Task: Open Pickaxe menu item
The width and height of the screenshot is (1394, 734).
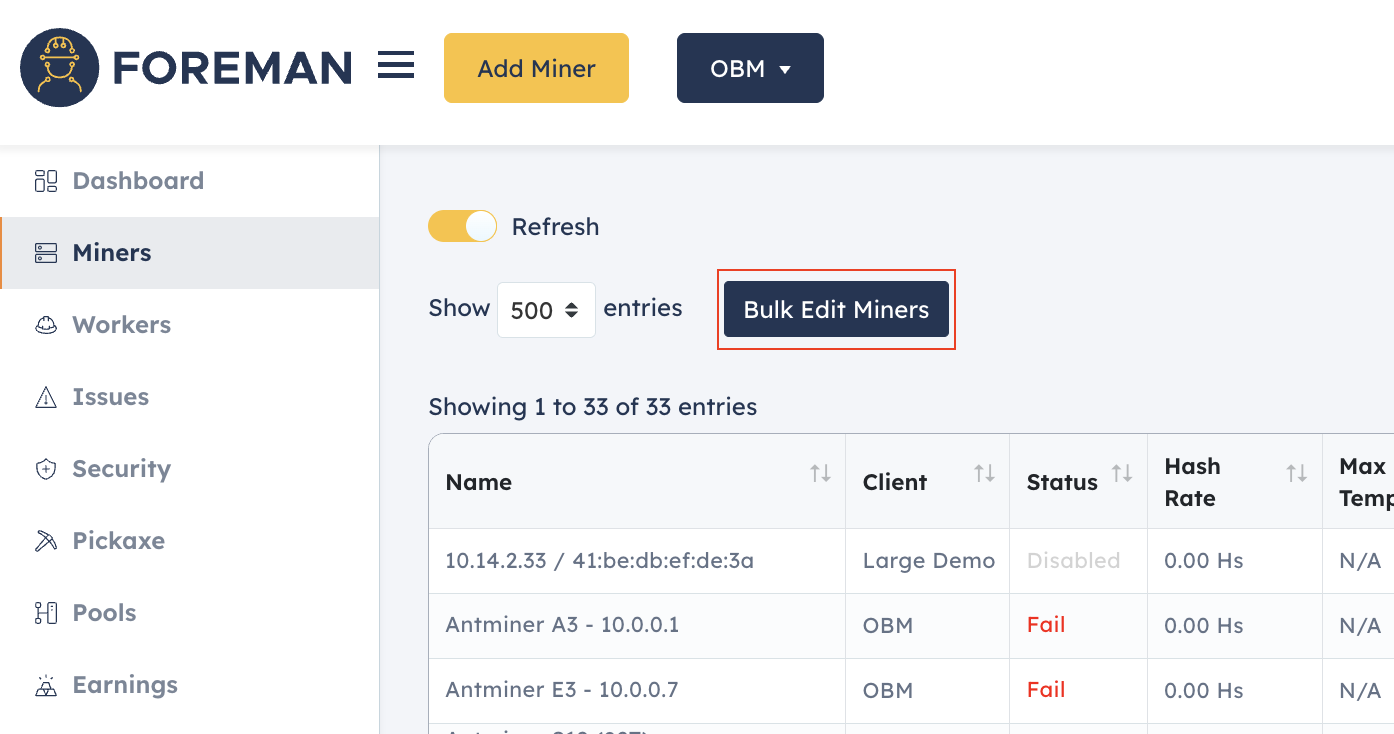Action: coord(119,541)
